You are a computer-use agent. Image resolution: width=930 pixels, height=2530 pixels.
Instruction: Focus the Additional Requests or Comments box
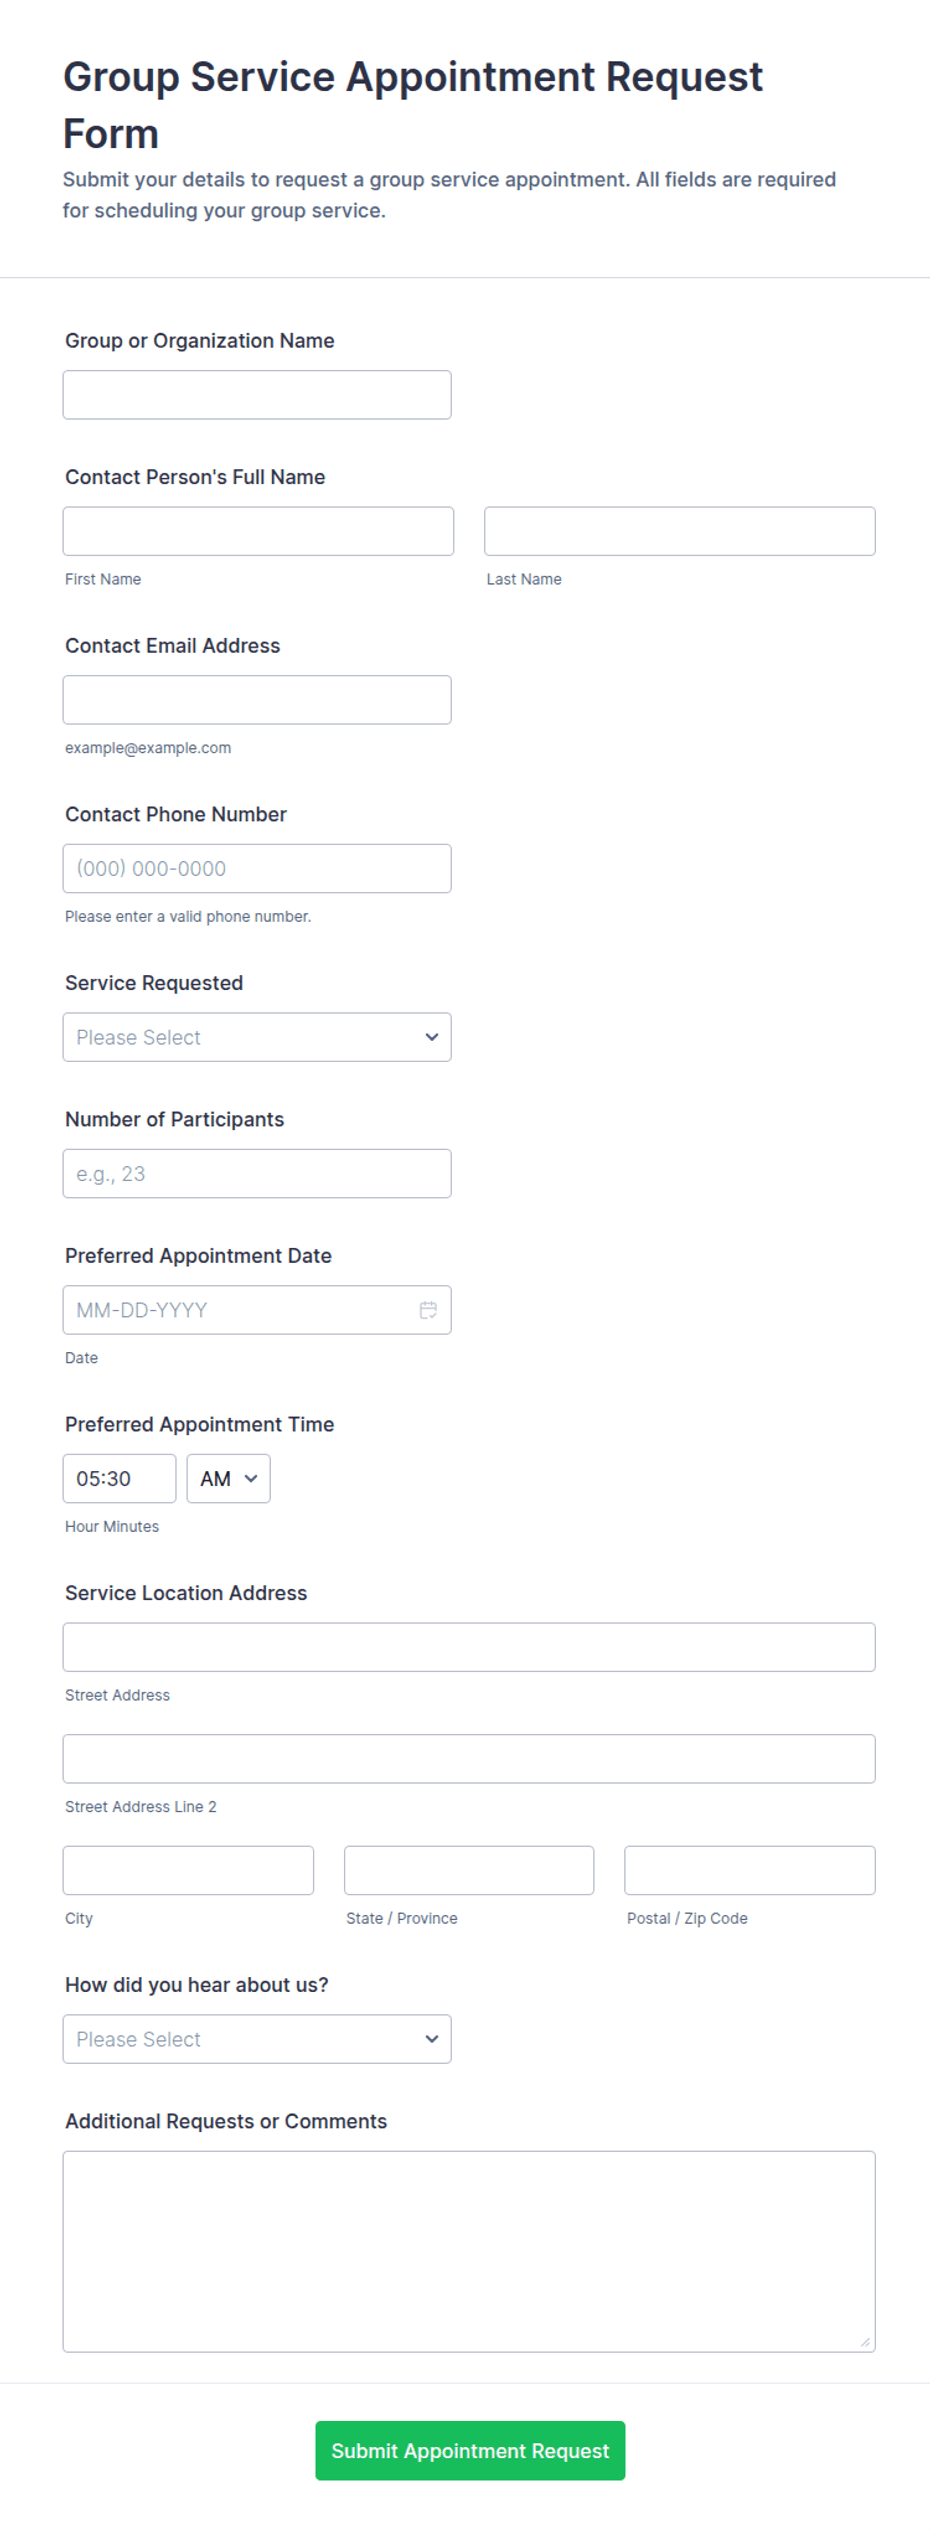coord(469,2252)
